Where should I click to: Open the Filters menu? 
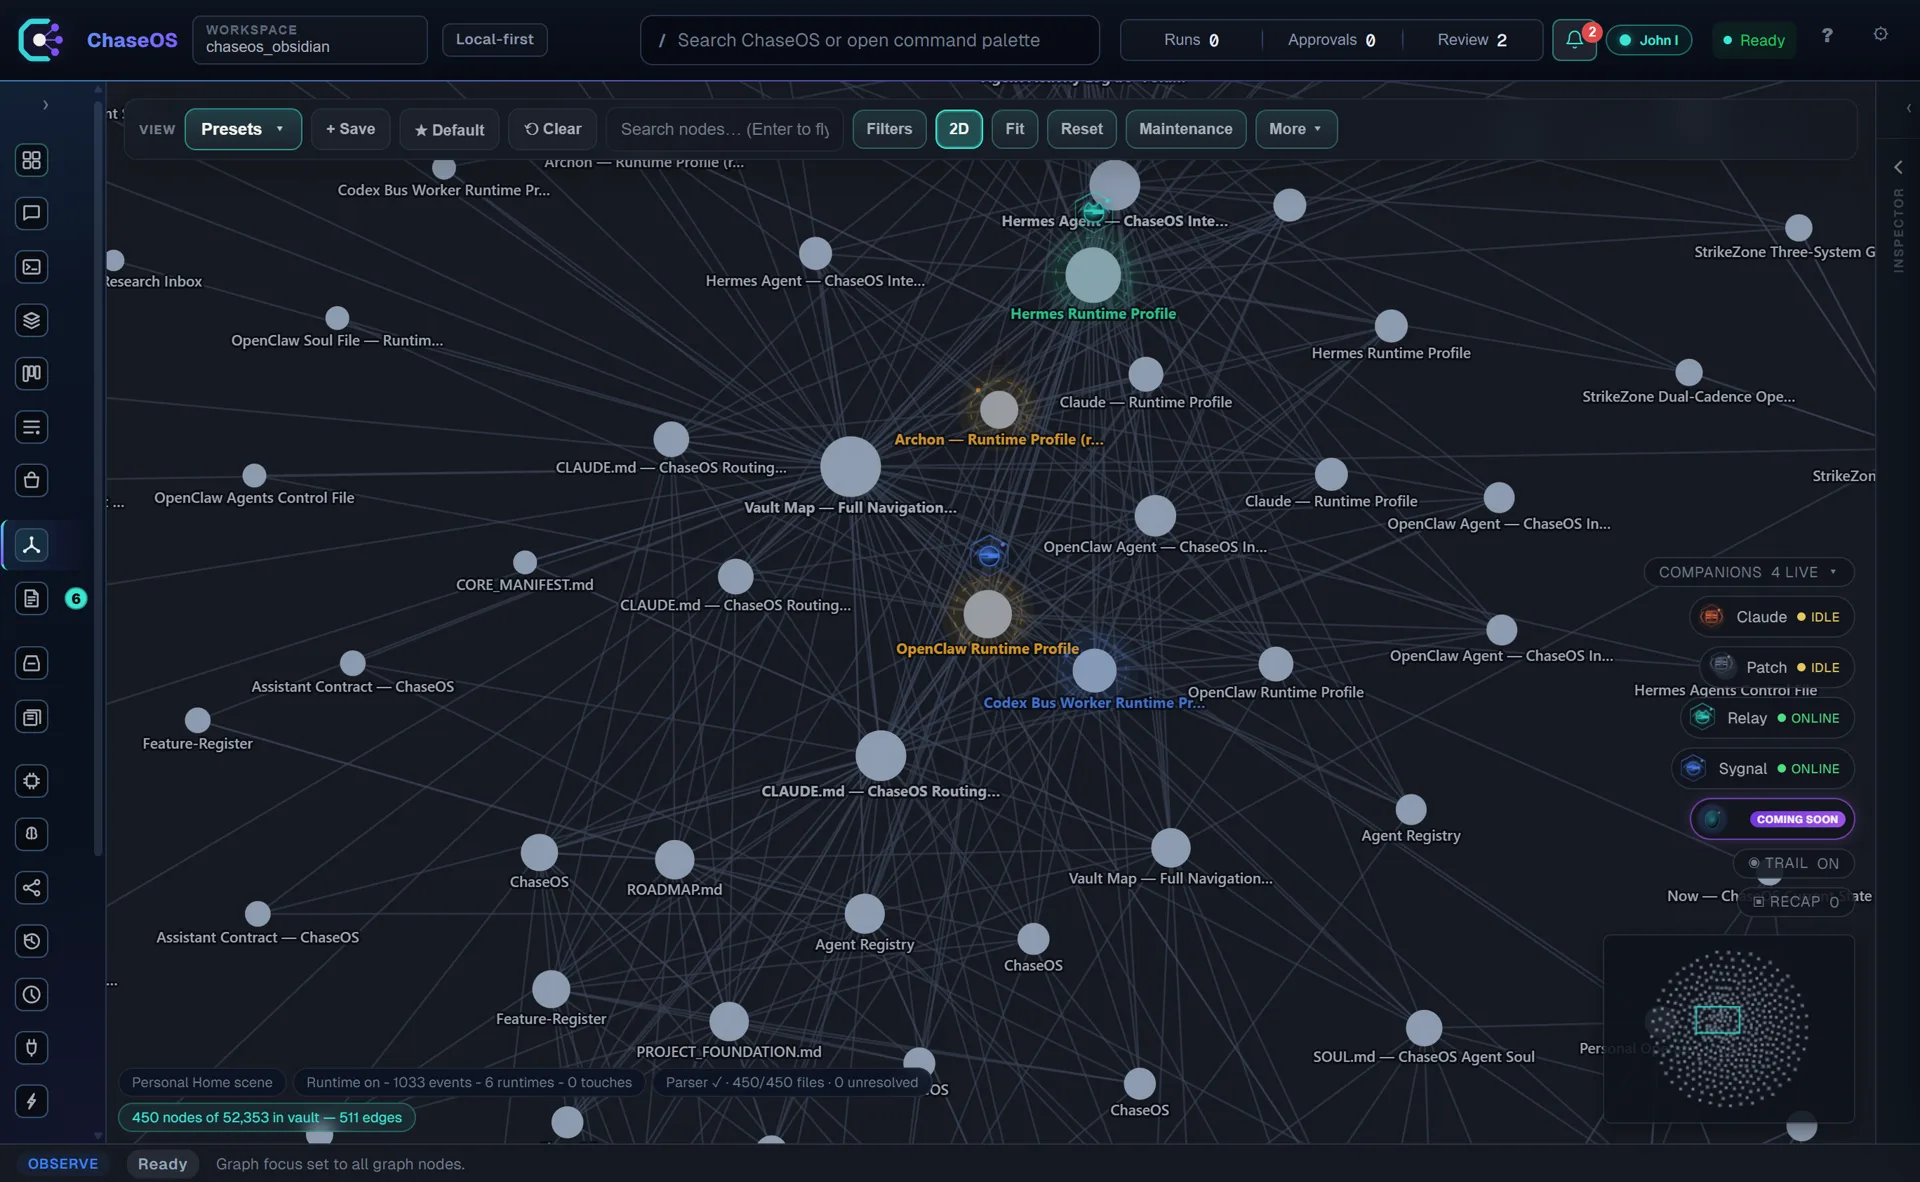pos(889,129)
